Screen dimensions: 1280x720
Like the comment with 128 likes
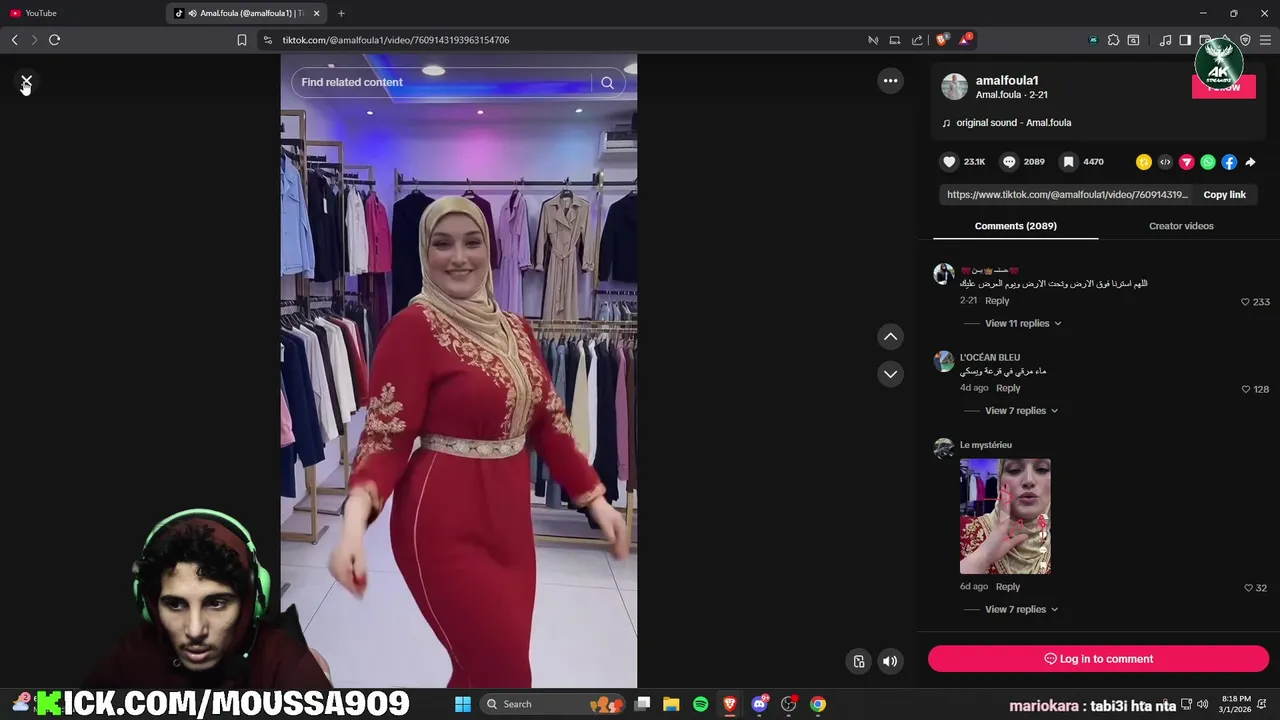coord(1245,389)
